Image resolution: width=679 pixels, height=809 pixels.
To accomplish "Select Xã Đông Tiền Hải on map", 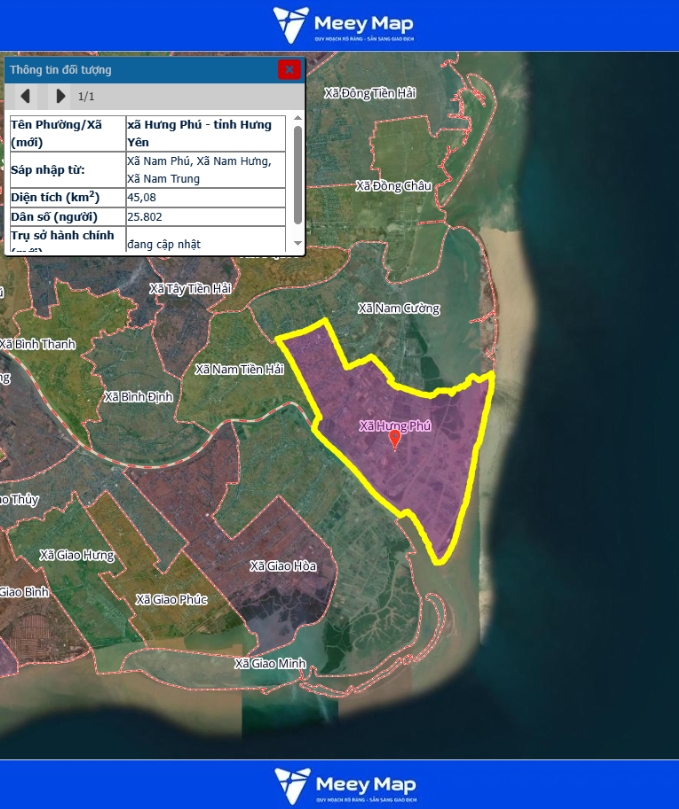I will click(x=369, y=93).
